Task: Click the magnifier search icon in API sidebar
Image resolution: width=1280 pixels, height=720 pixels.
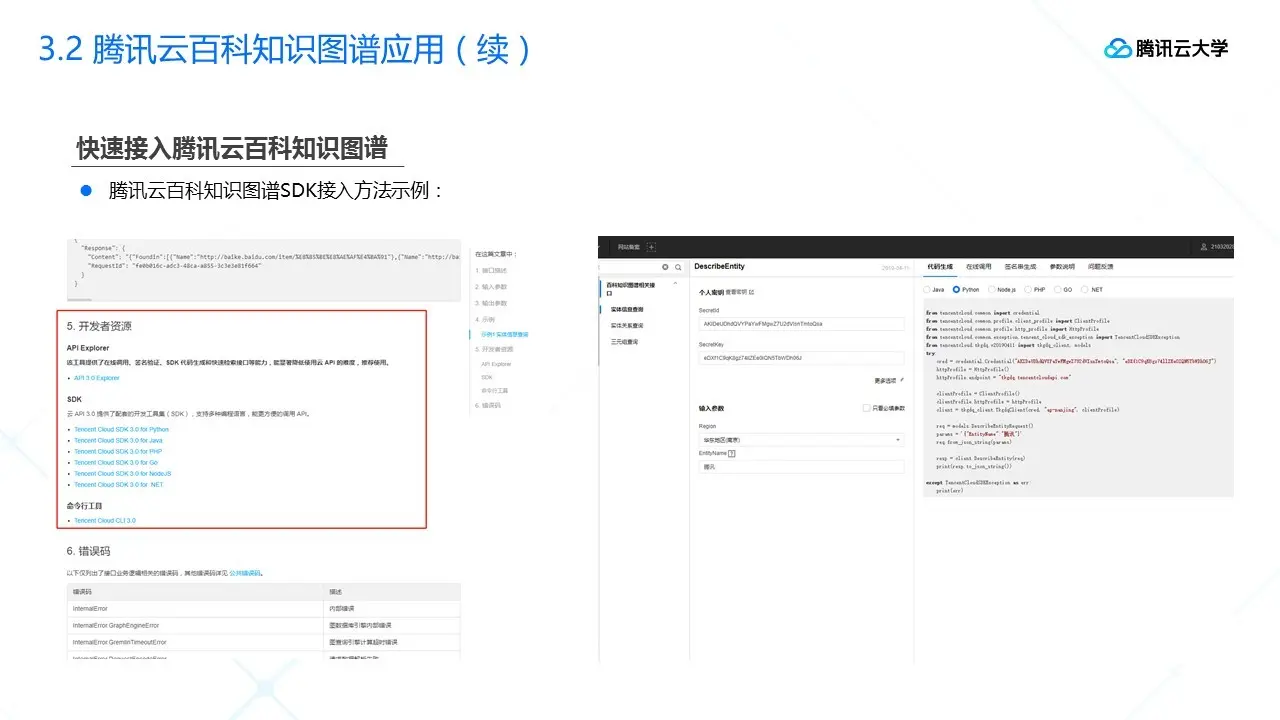Action: (678, 267)
